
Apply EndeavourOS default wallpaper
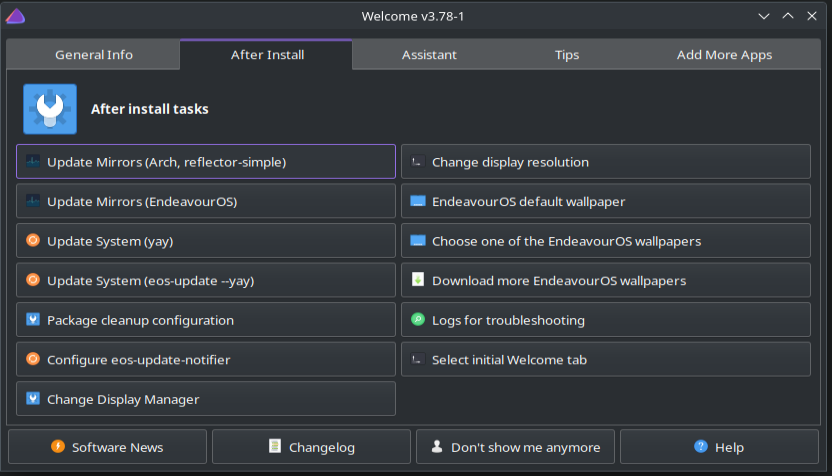(606, 201)
